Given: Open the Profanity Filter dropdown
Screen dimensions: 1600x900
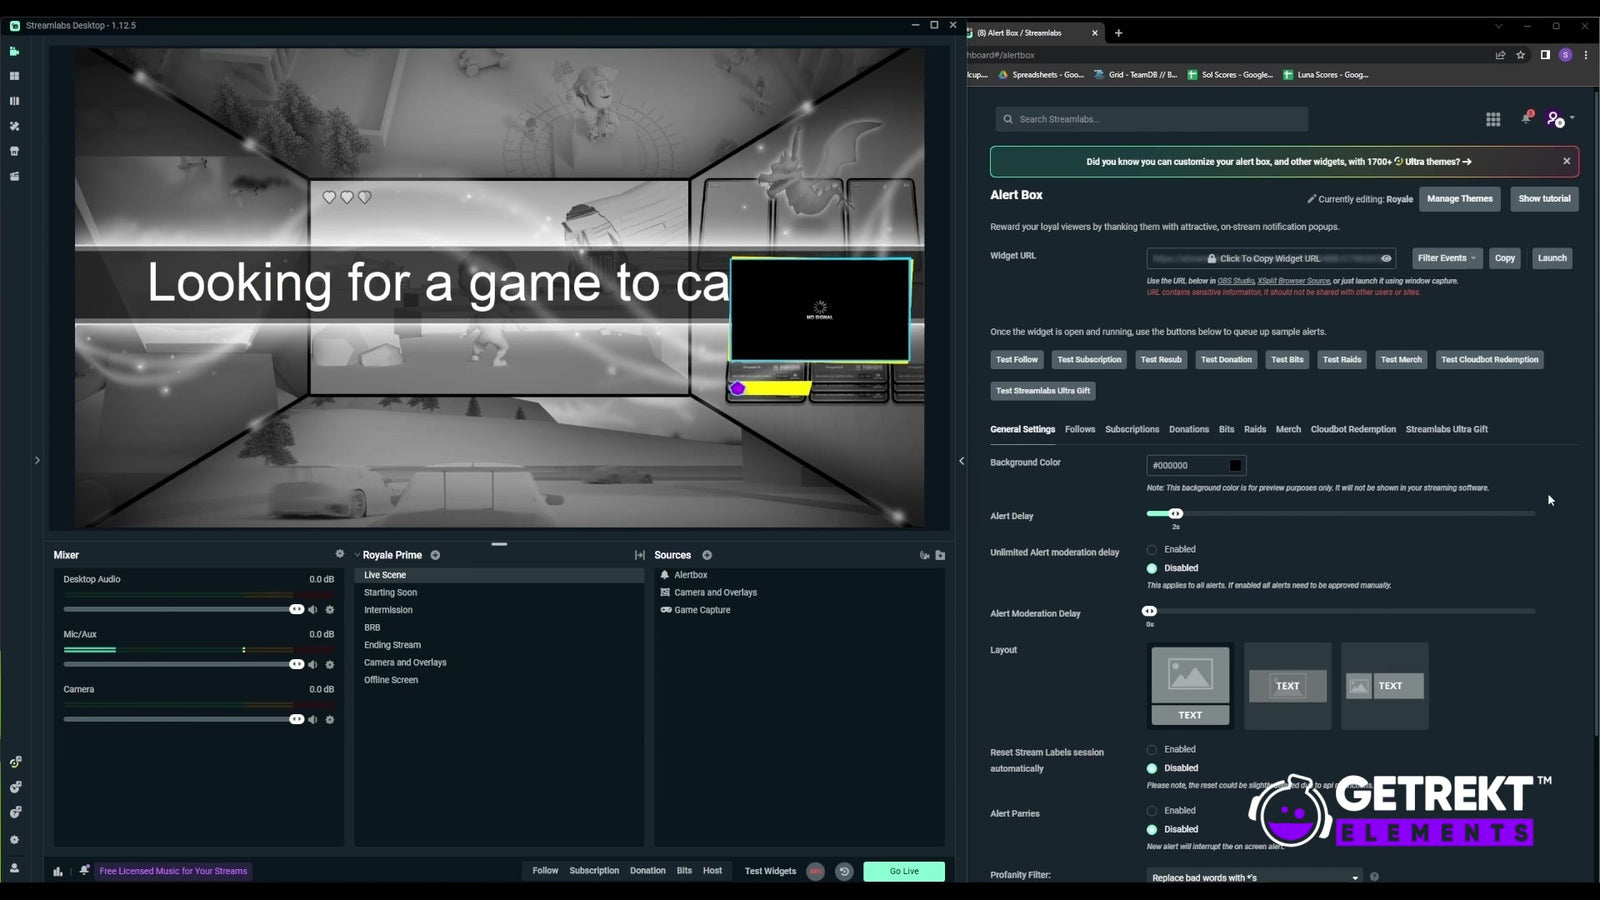Looking at the screenshot, I should click(x=1253, y=877).
